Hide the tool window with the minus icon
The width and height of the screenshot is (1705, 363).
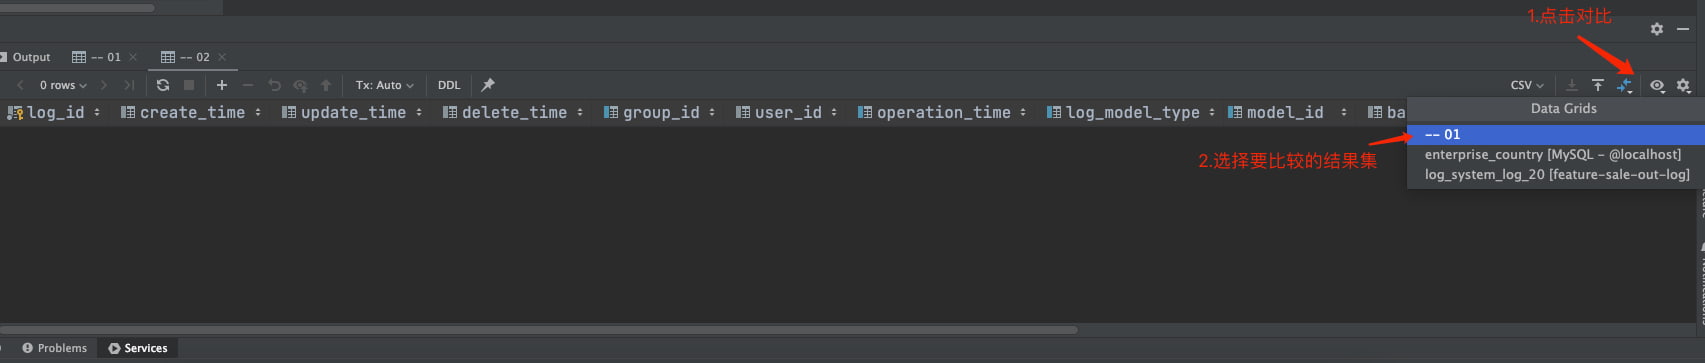[x=1683, y=29]
